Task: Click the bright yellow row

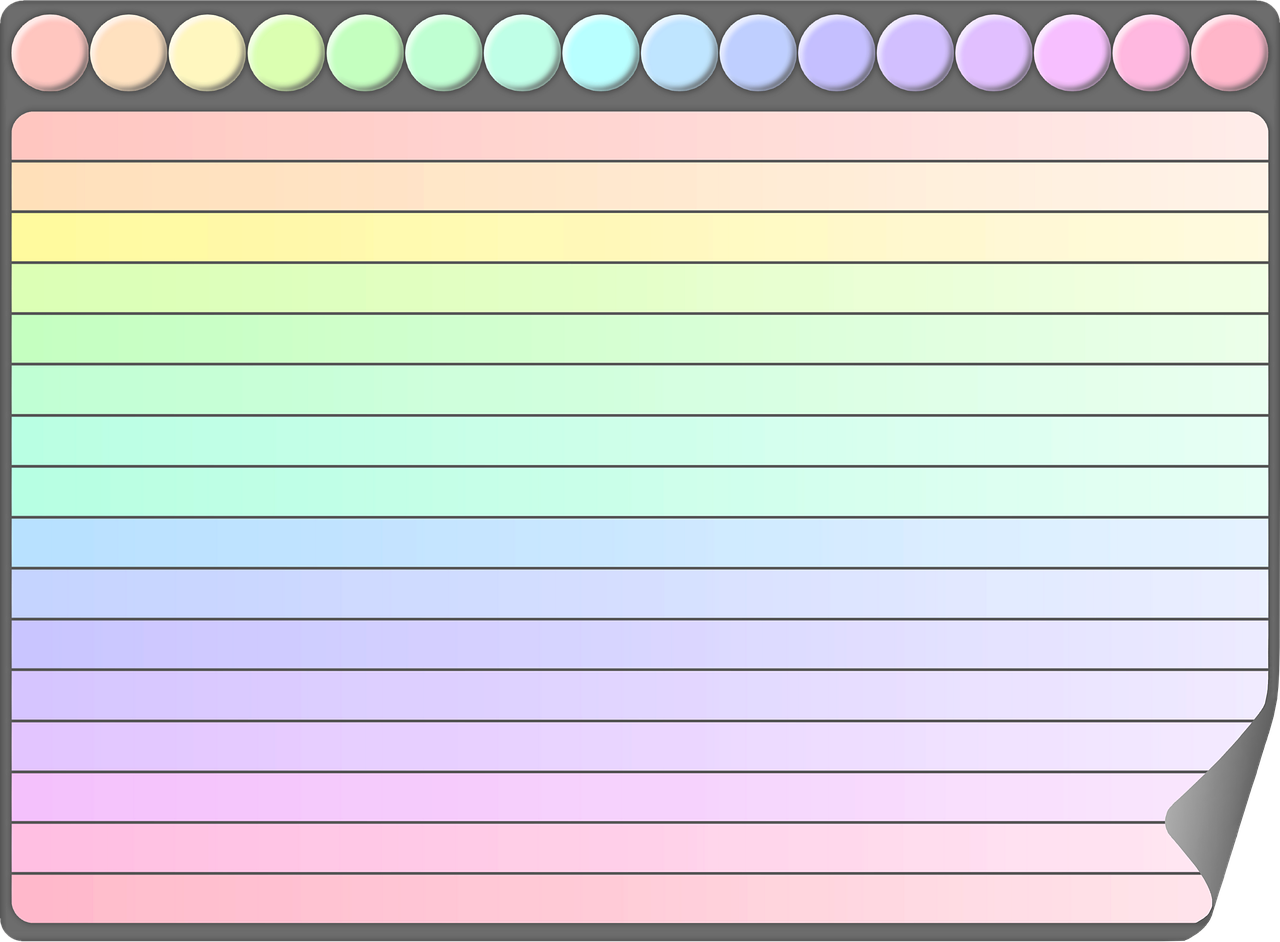Action: 640,237
